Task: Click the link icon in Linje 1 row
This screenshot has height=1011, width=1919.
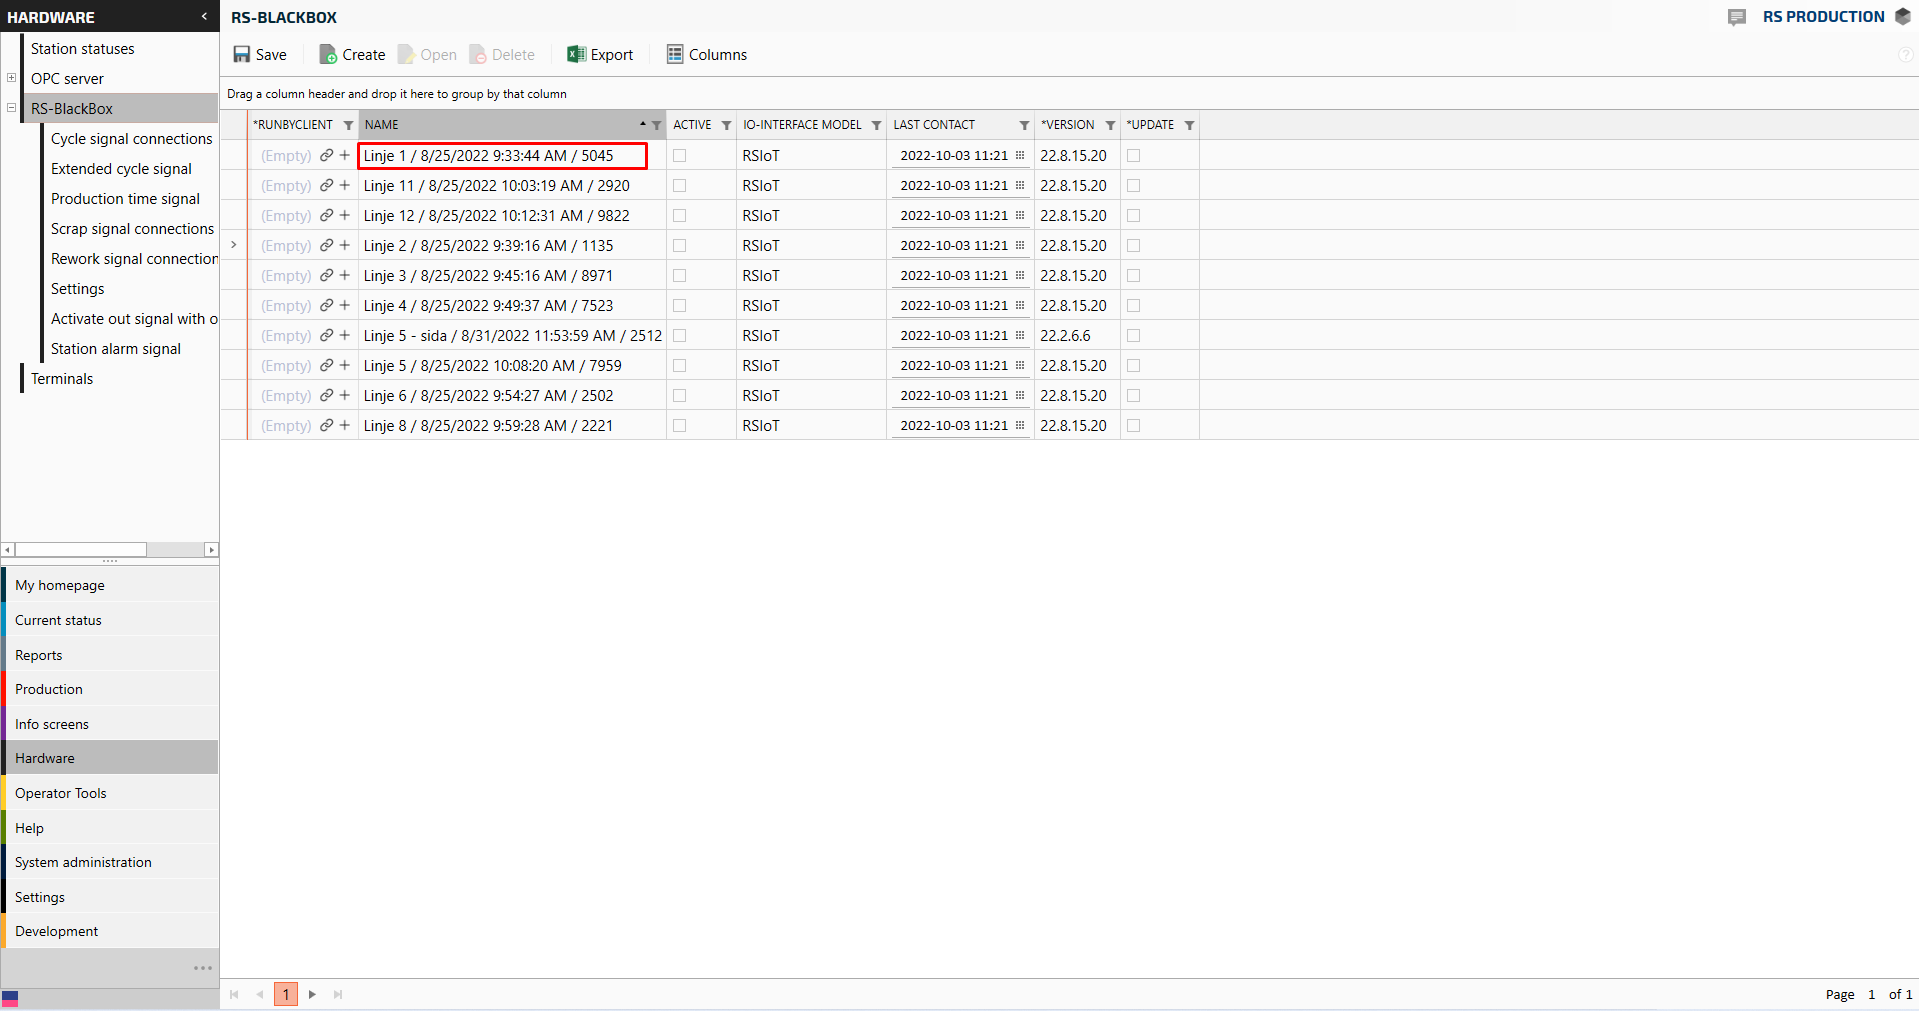Action: (x=326, y=156)
